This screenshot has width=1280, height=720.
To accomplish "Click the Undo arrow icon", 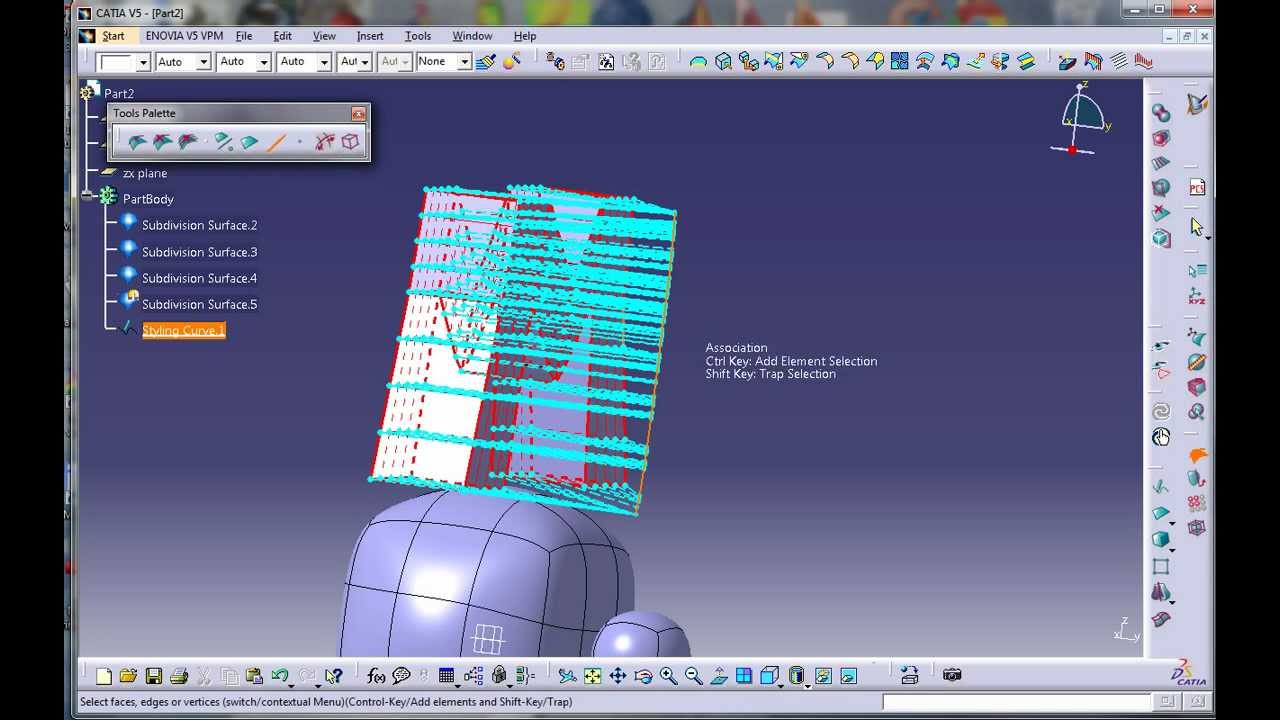I will click(280, 676).
